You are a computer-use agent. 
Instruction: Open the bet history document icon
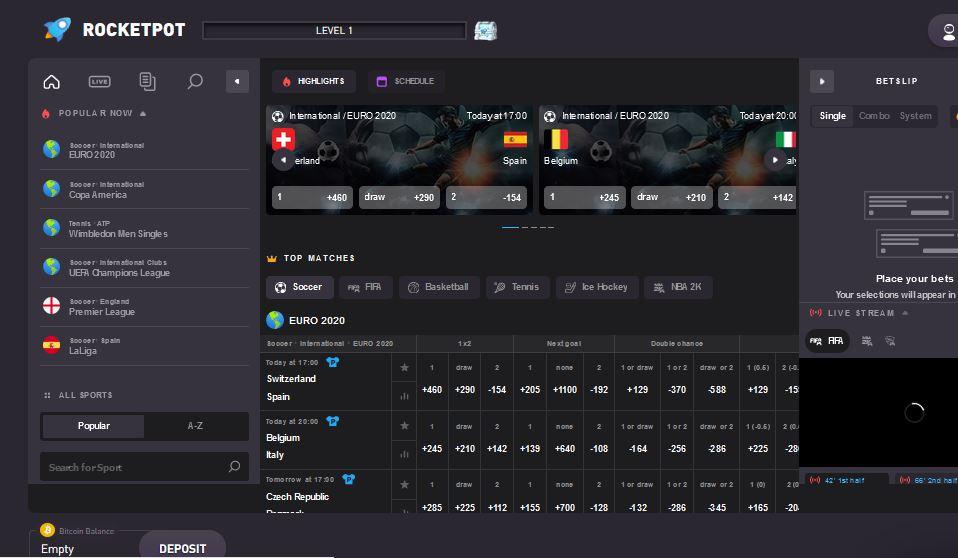pyautogui.click(x=147, y=81)
